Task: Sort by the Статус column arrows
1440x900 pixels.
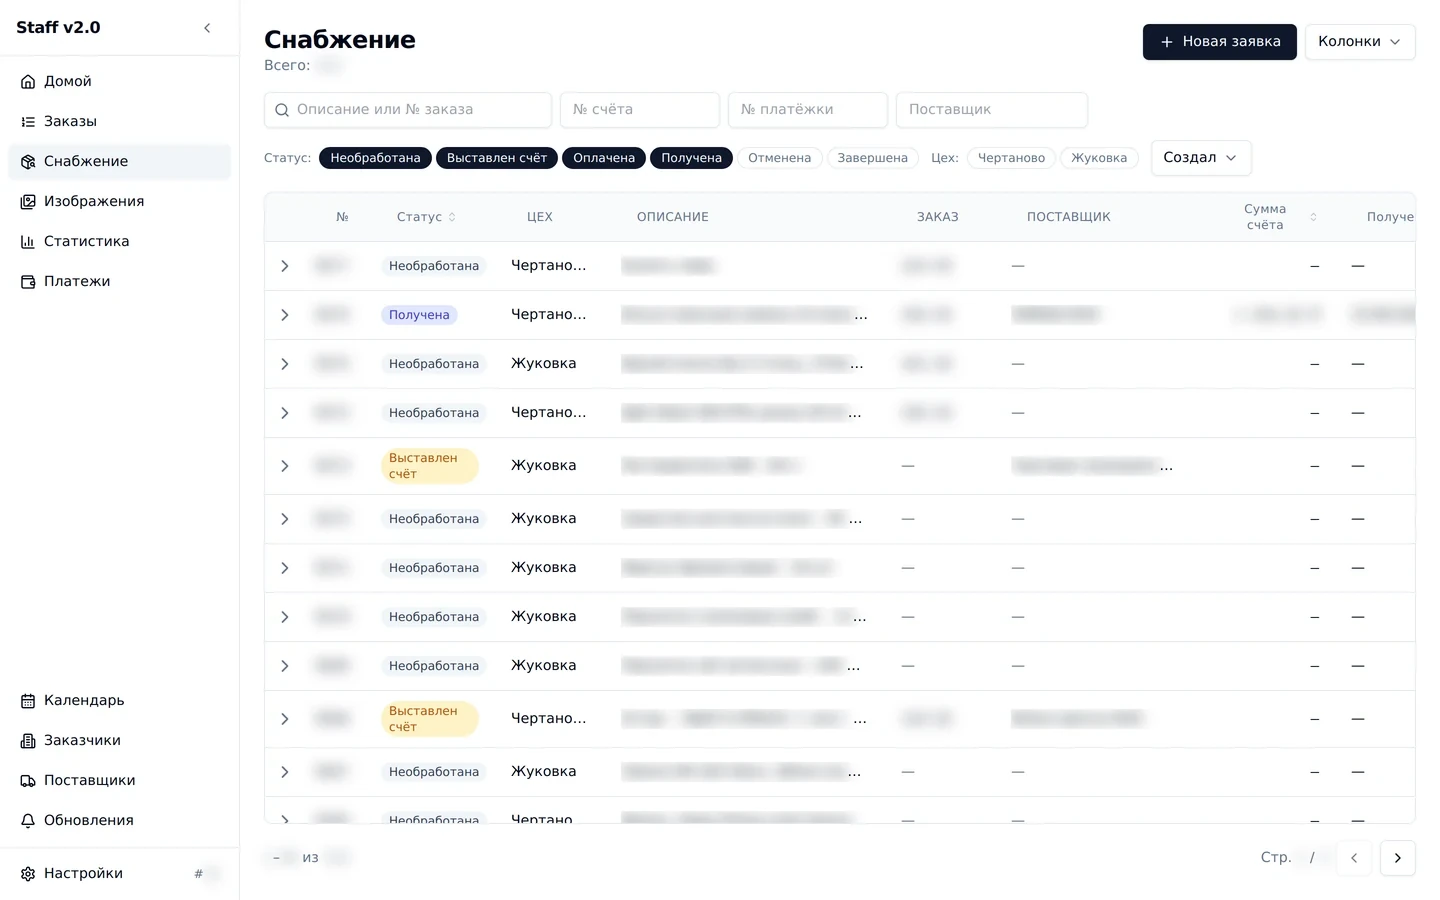Action: (x=452, y=217)
